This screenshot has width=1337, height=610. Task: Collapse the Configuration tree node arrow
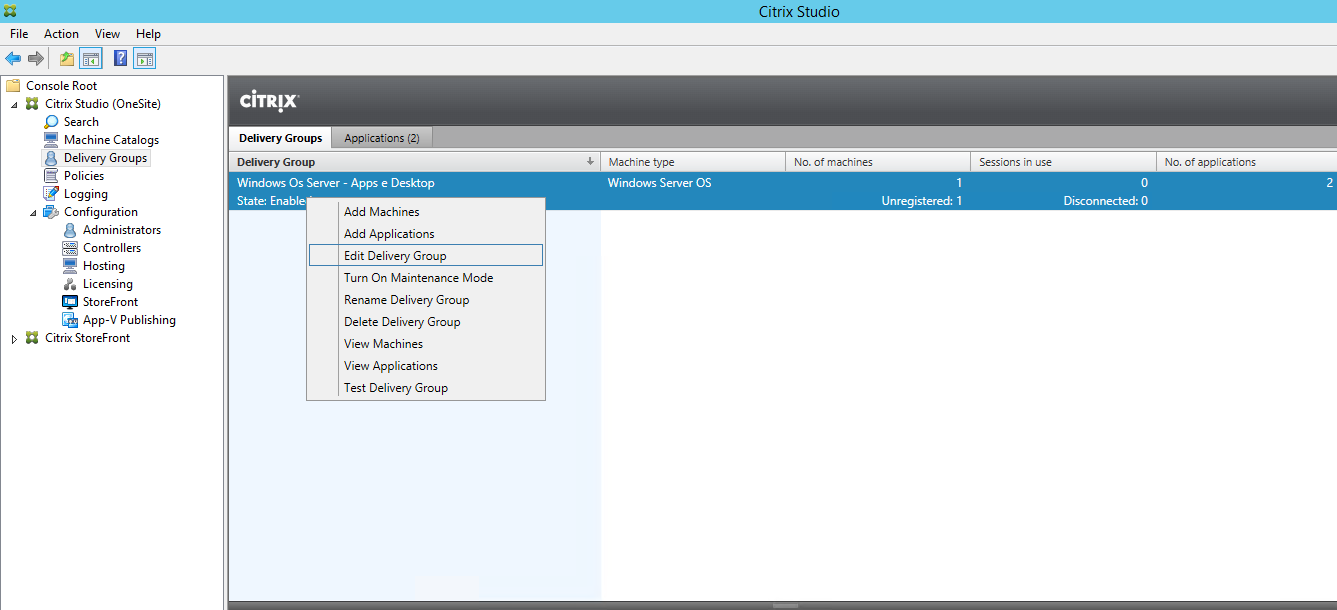point(33,212)
